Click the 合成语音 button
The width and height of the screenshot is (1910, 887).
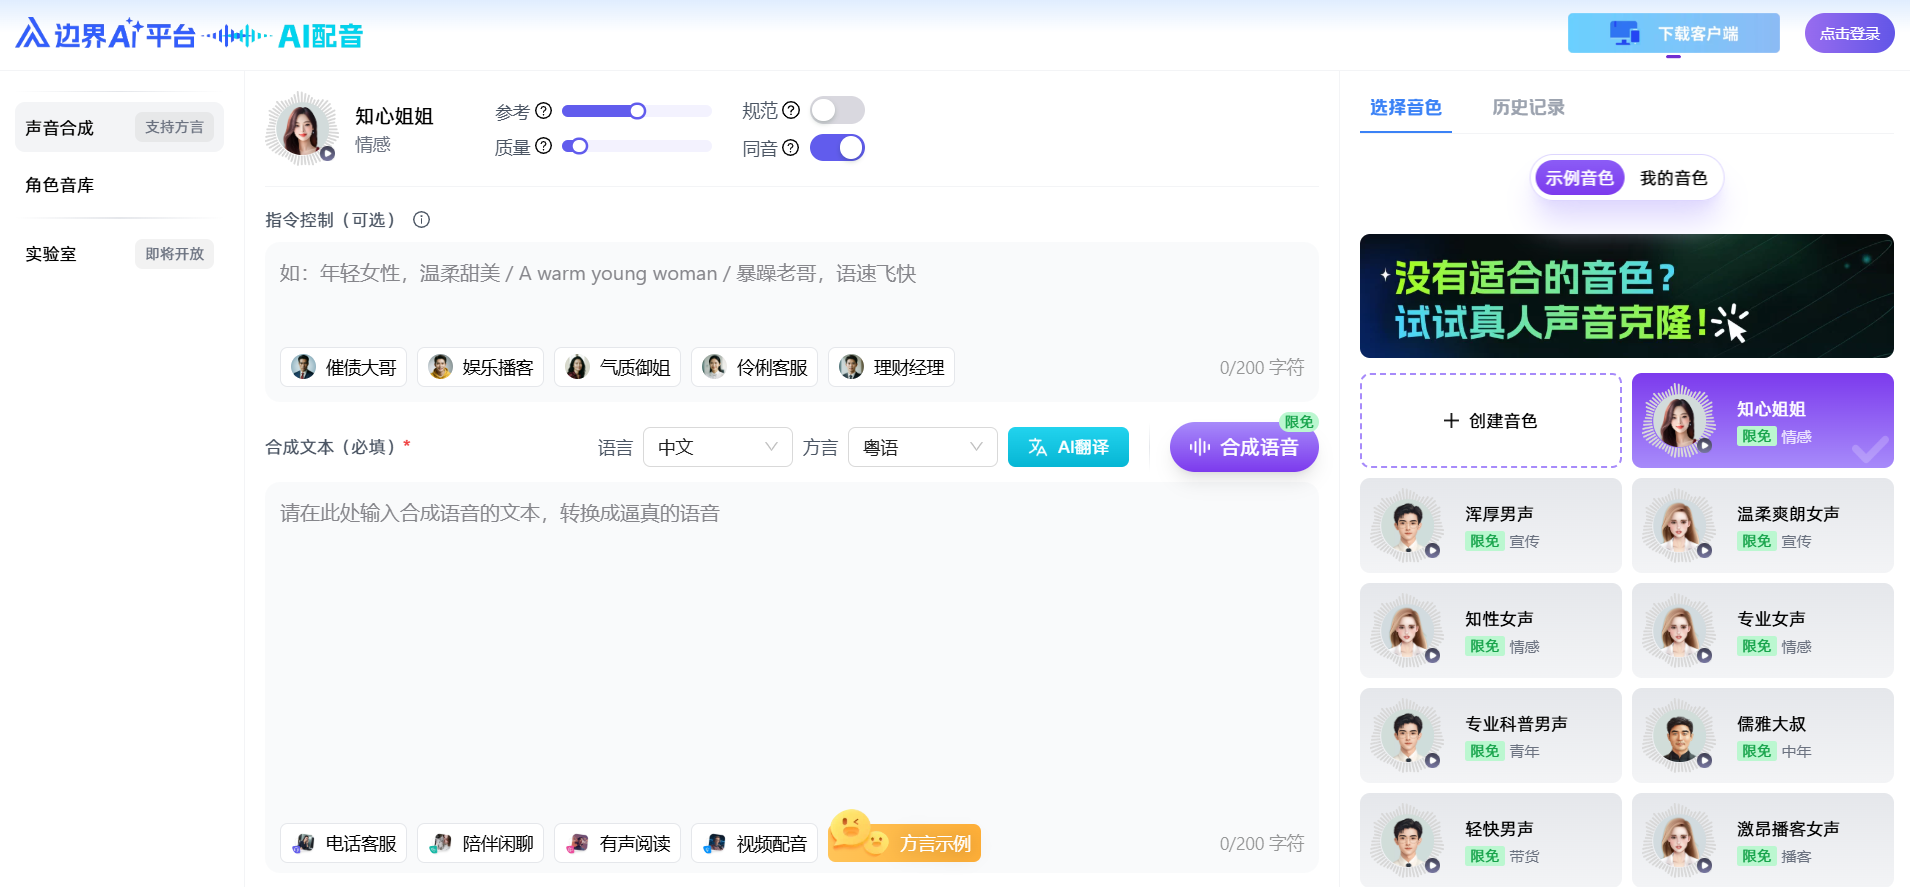tap(1244, 447)
